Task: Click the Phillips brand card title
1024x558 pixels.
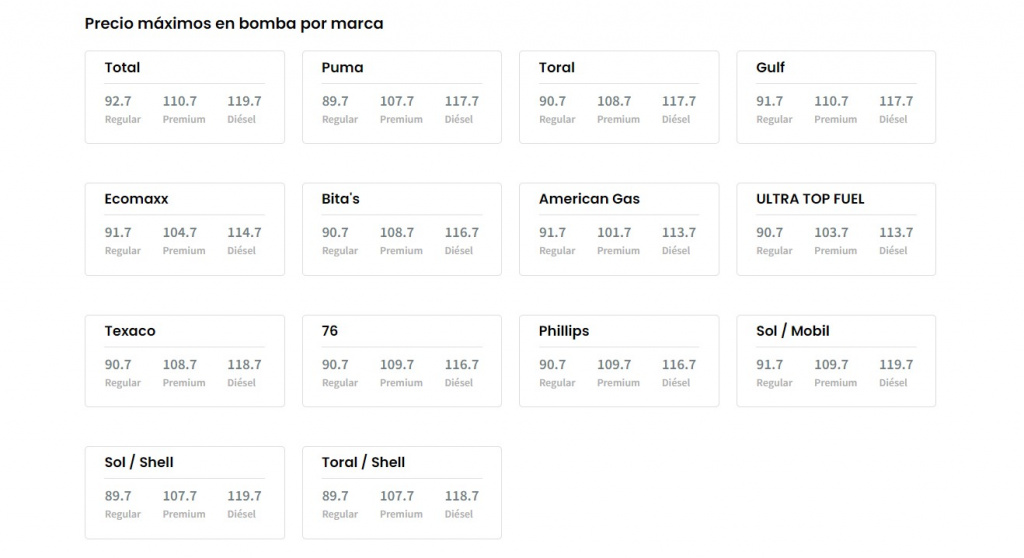Action: tap(564, 331)
